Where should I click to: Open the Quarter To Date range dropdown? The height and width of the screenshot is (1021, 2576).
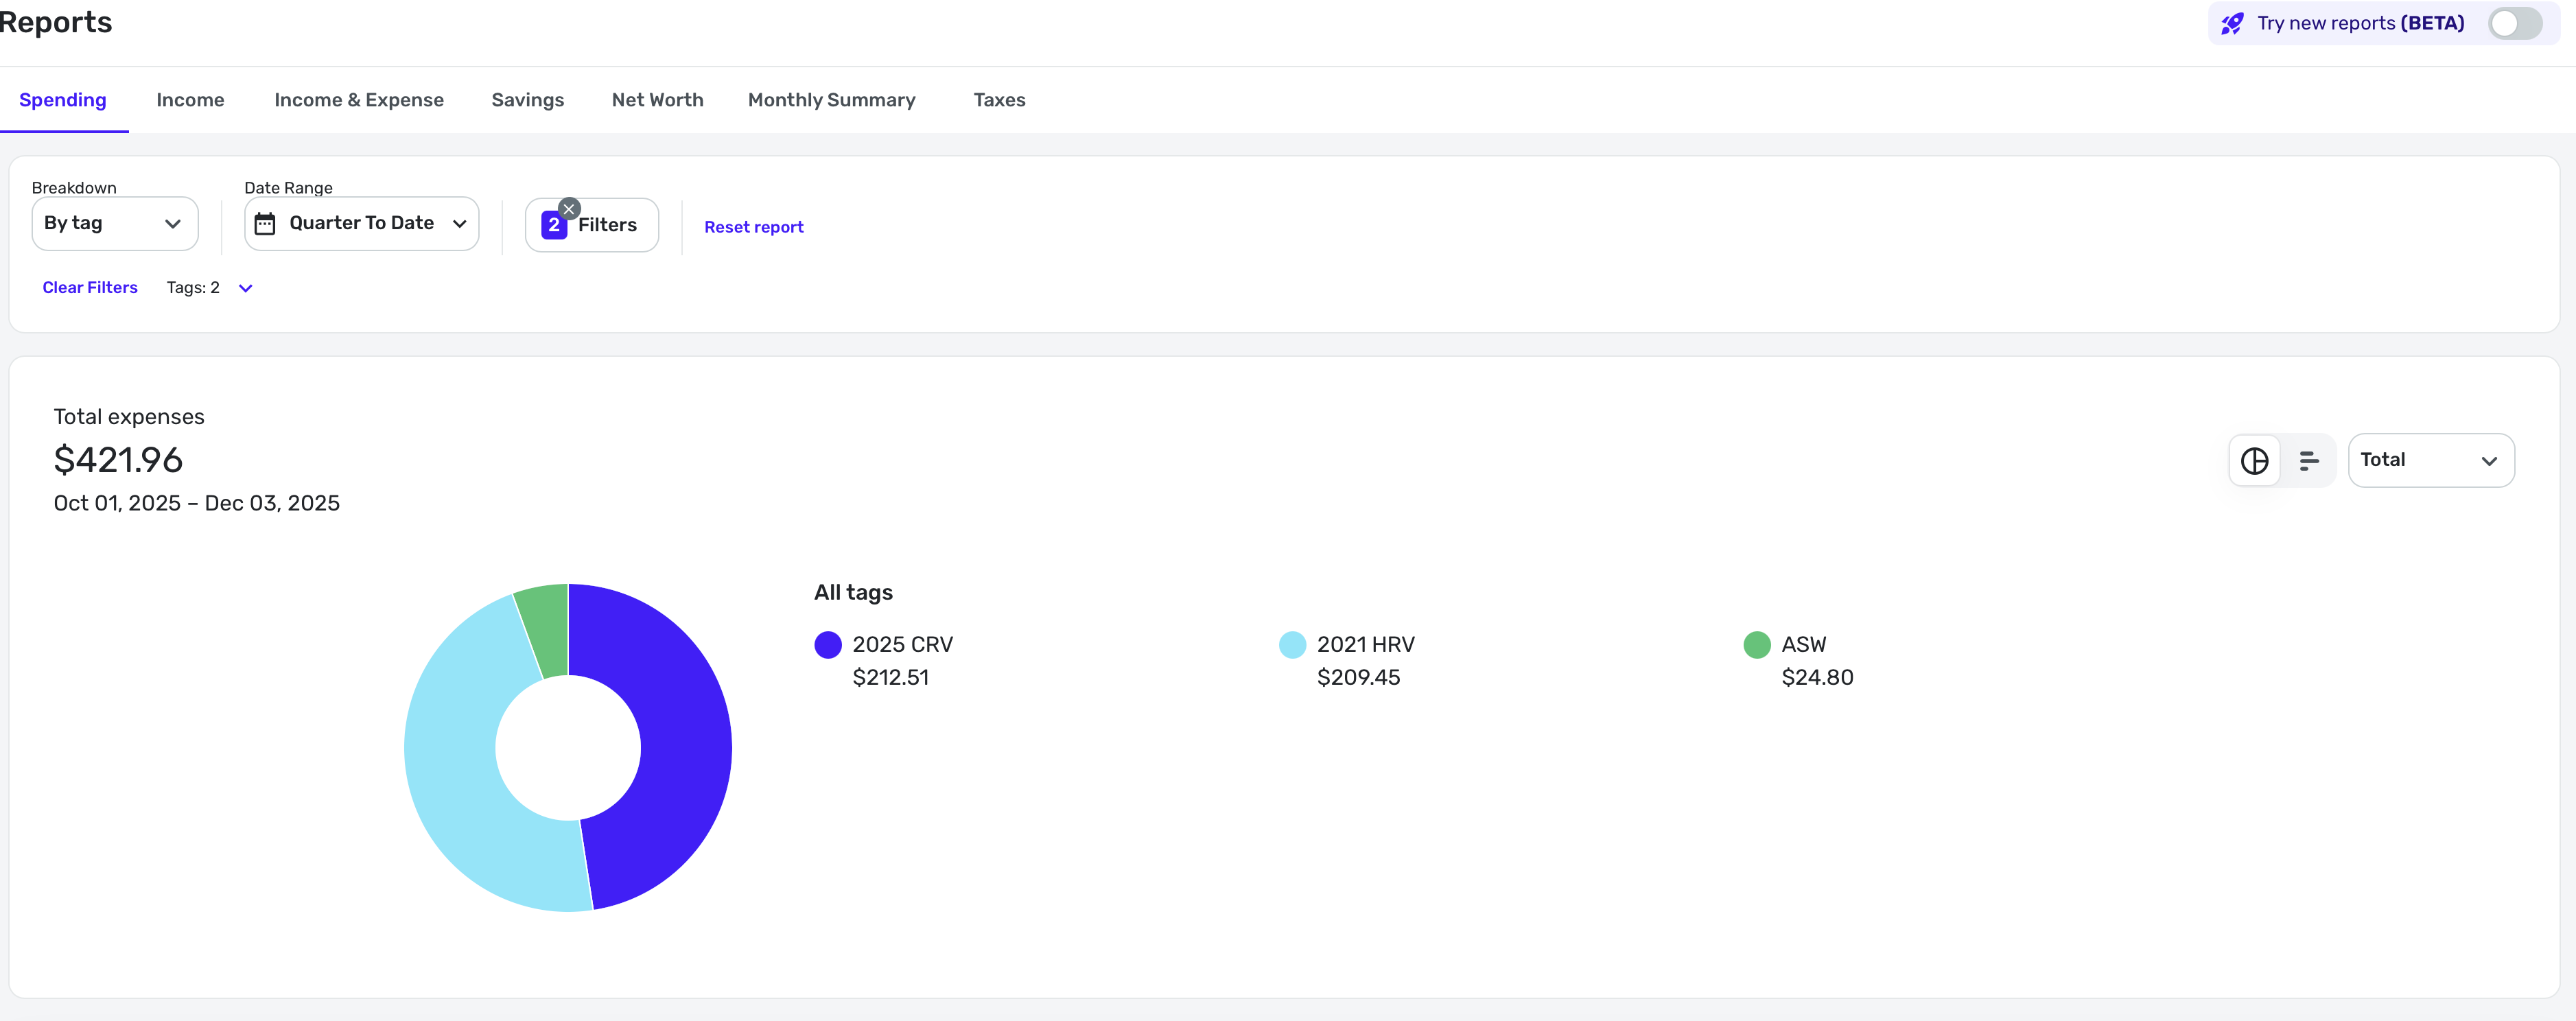pyautogui.click(x=362, y=224)
